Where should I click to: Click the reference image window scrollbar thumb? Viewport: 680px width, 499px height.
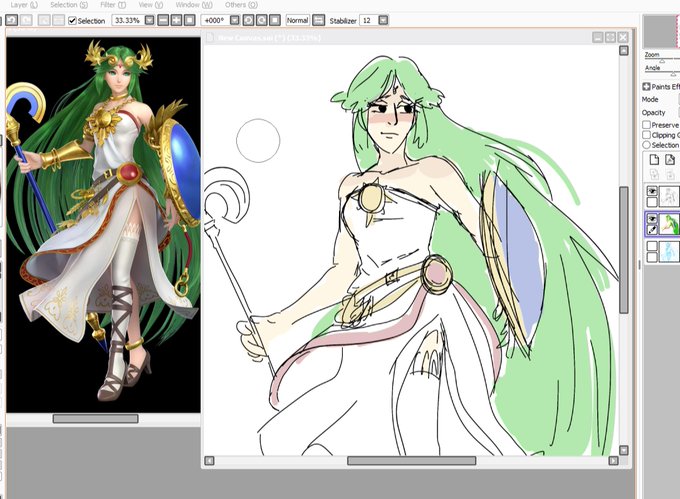point(95,418)
